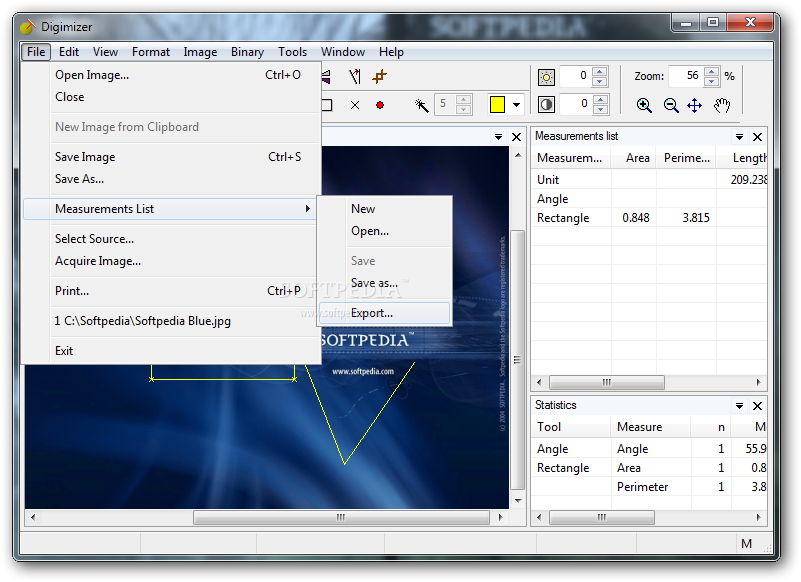The image size is (801, 582).
Task: Select New in Measurements List submenu
Action: [385, 208]
